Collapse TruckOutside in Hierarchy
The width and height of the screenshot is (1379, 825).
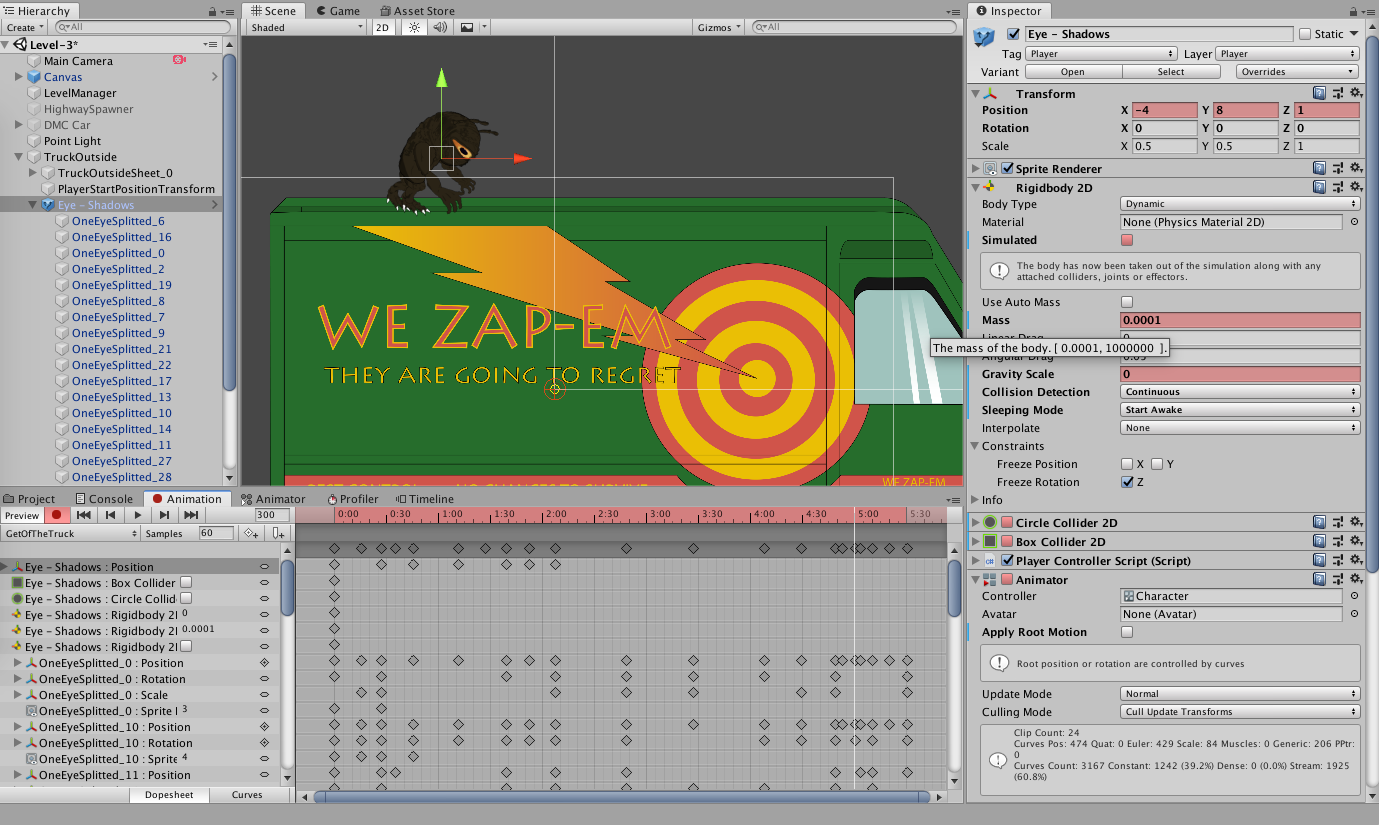(x=19, y=157)
